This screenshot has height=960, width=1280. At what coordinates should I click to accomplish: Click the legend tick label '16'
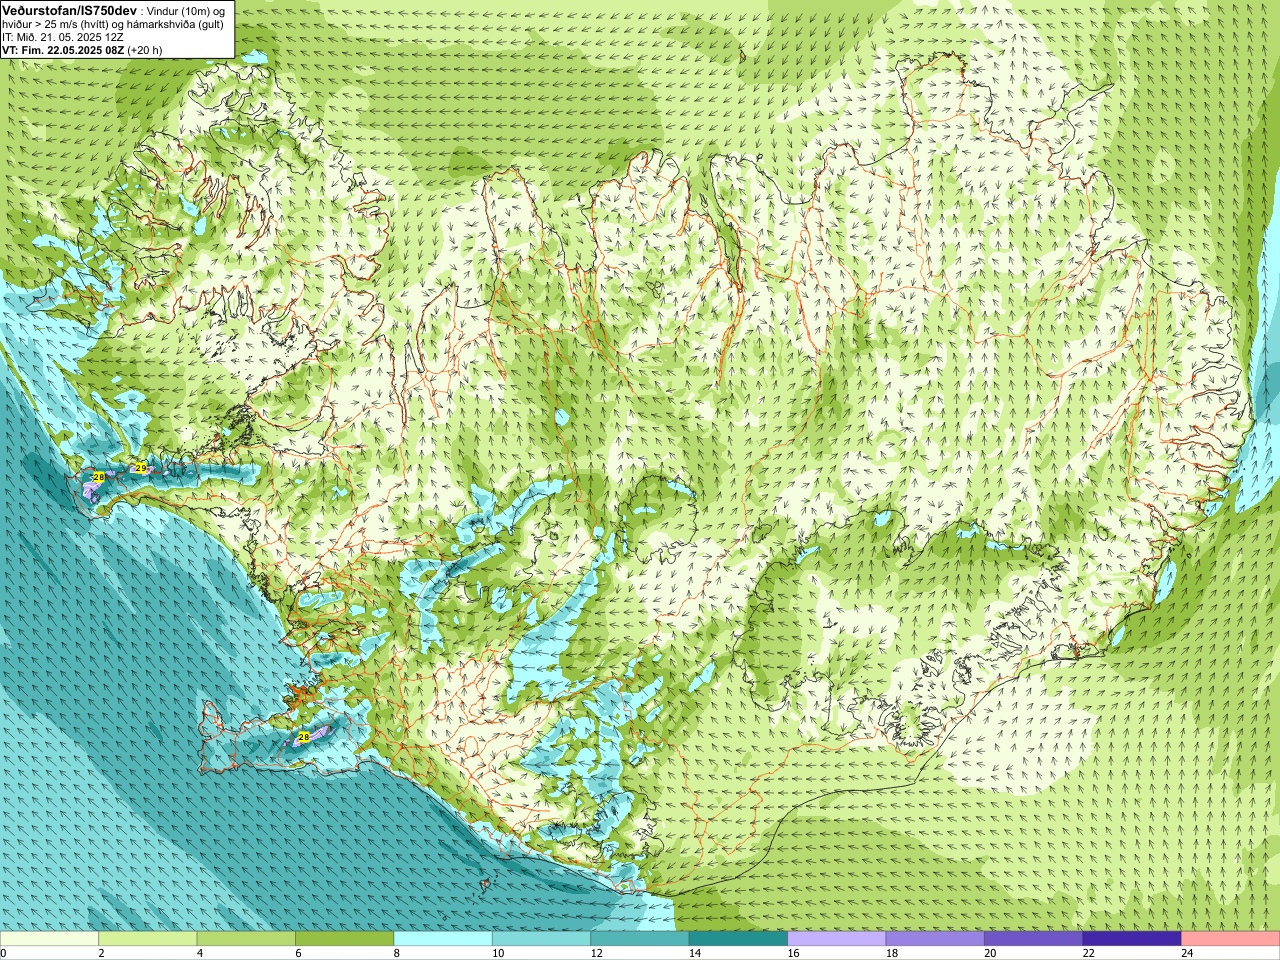tap(793, 953)
